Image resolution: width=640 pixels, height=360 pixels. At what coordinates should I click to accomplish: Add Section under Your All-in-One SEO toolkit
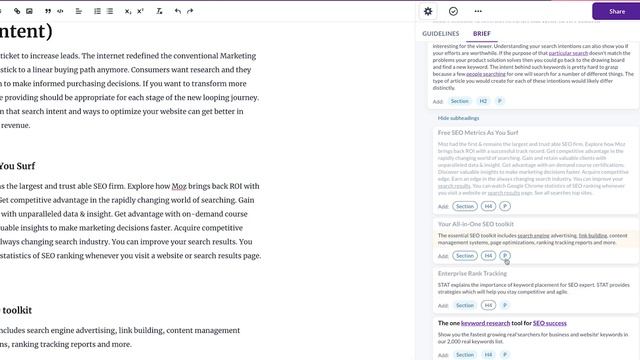point(465,256)
